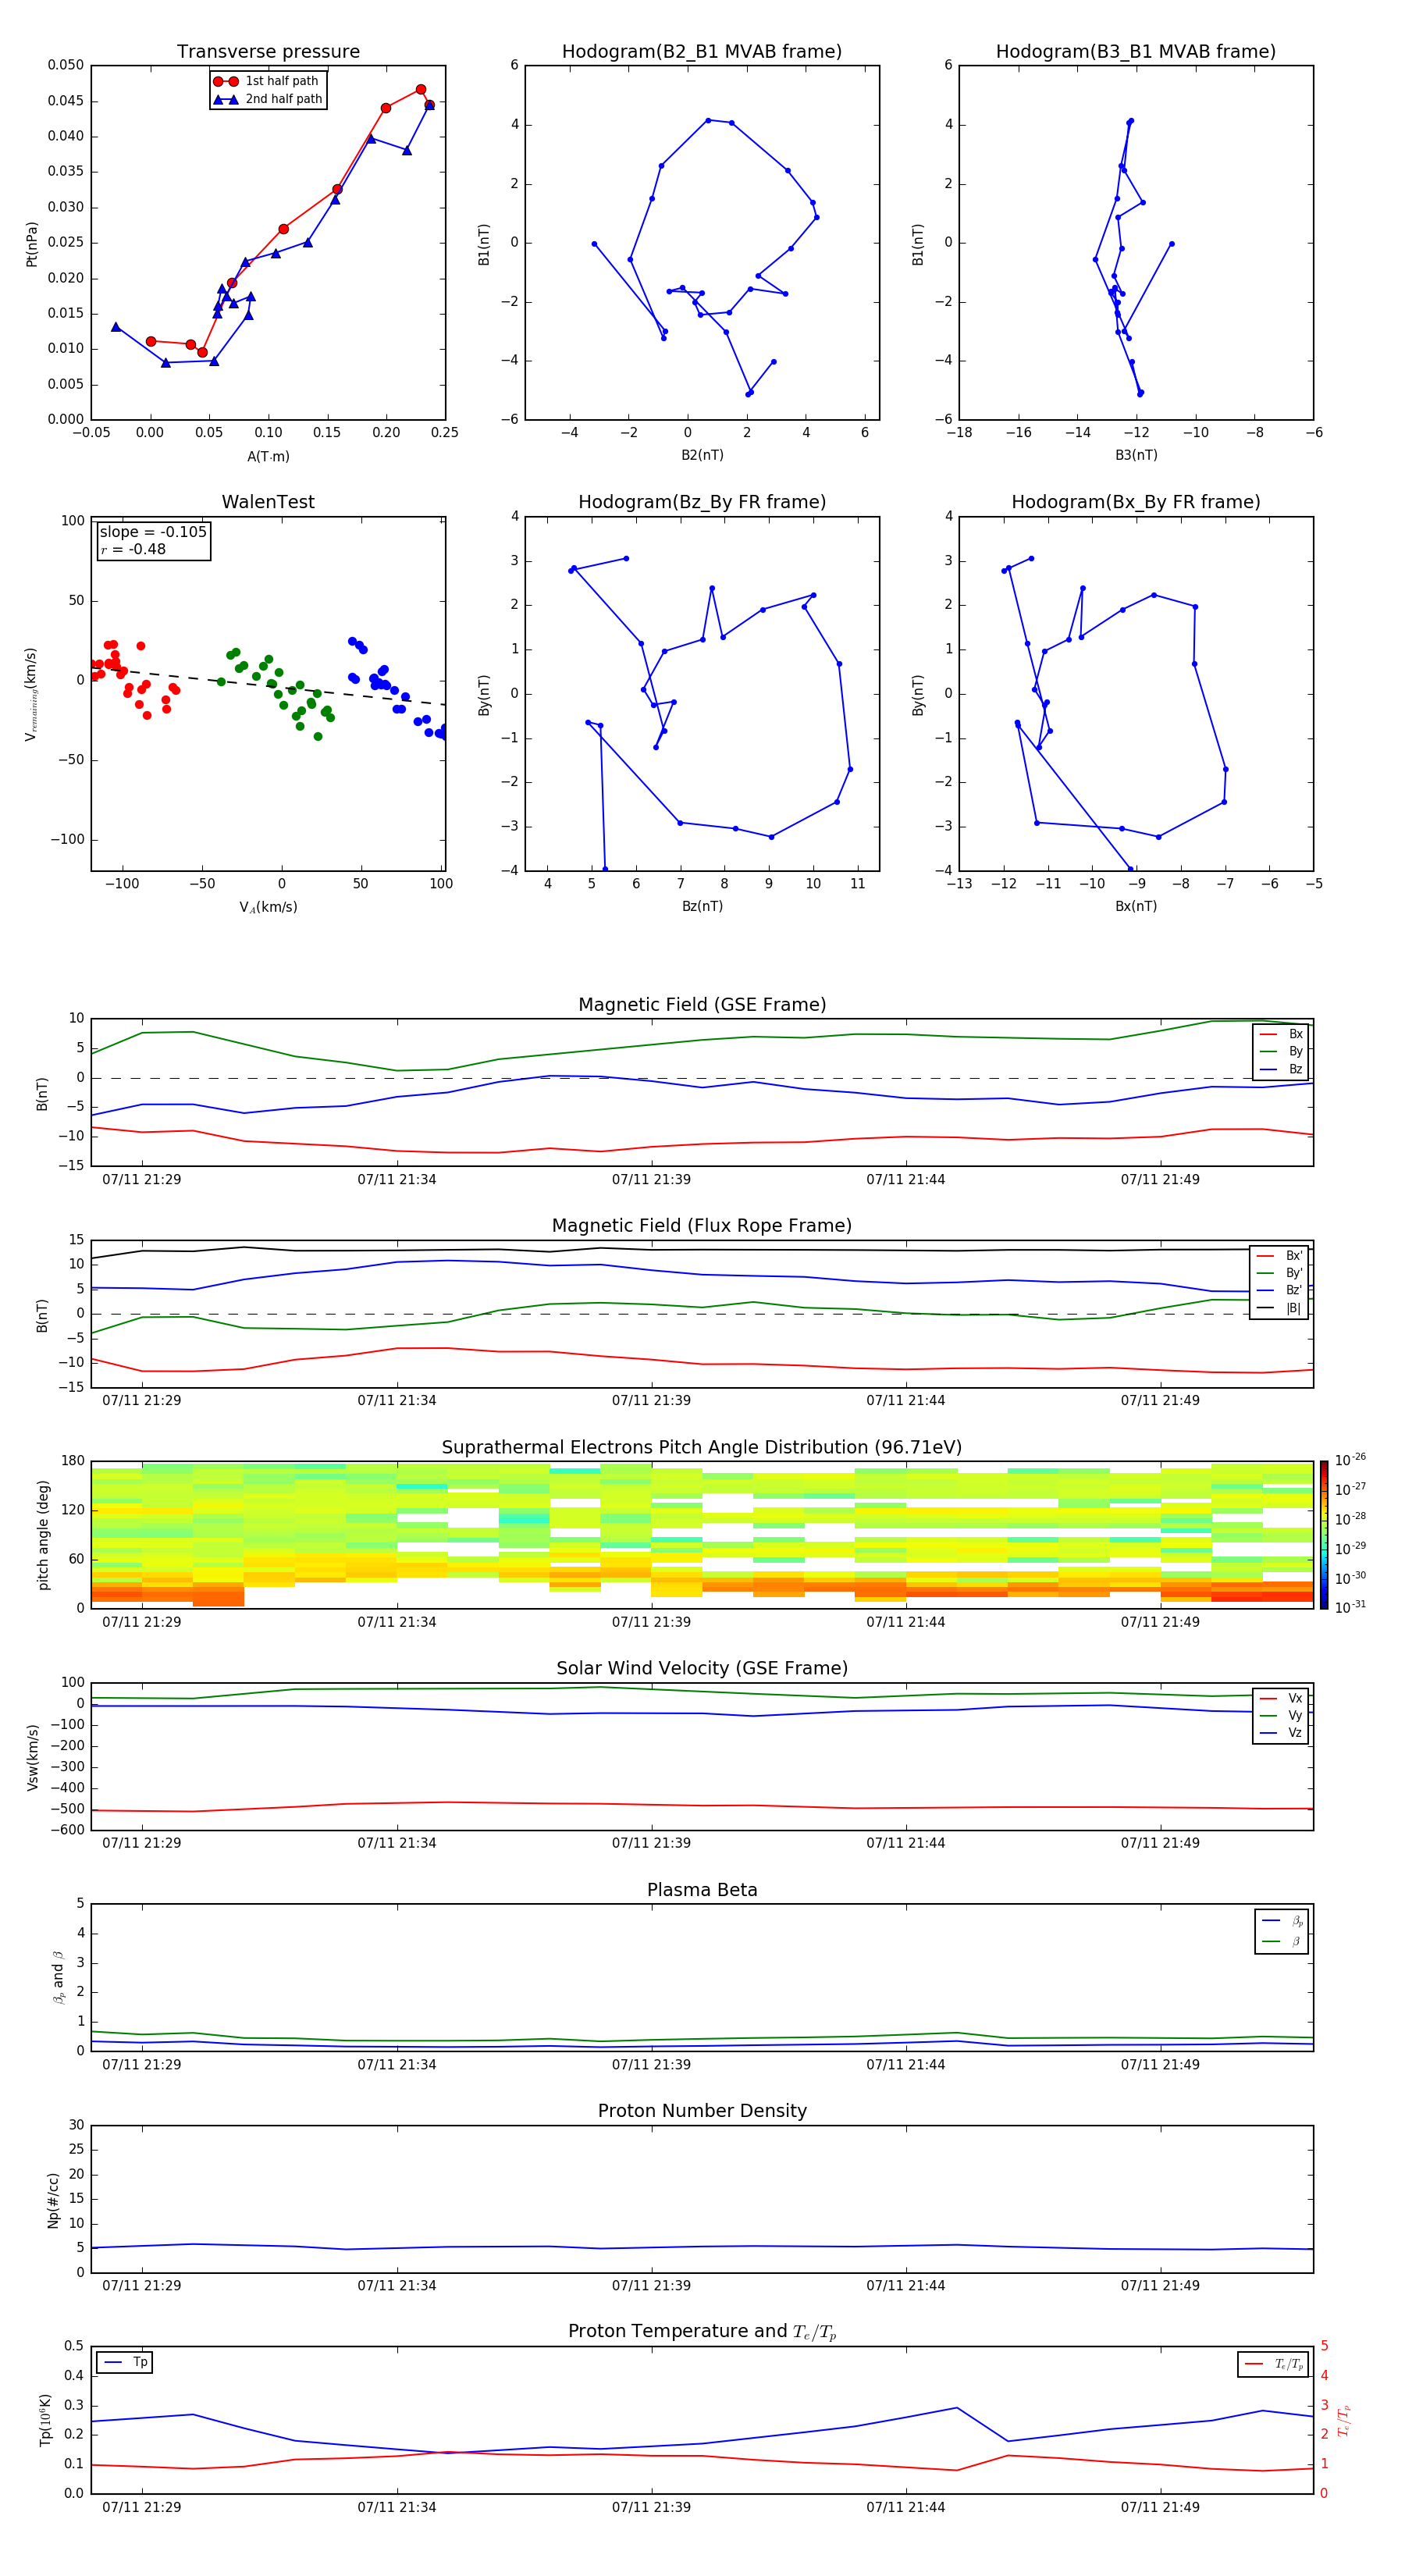Select the "Vy" legend entry
This screenshot has width=1405, height=2576.
click(1281, 1715)
